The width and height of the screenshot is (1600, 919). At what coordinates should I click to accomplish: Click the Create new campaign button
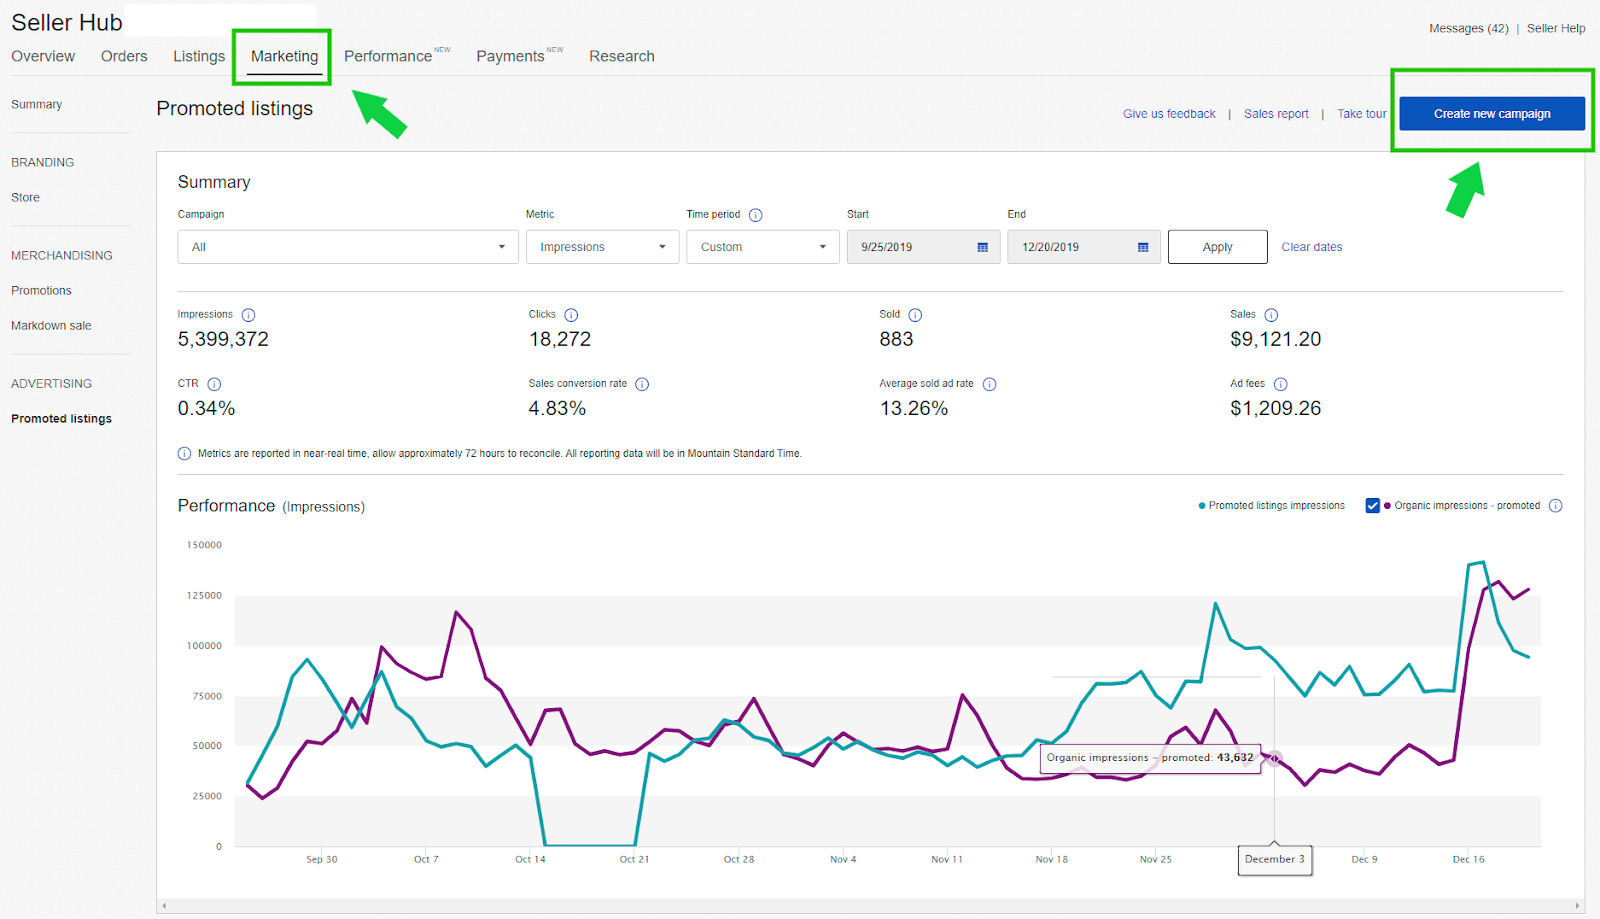tap(1491, 113)
